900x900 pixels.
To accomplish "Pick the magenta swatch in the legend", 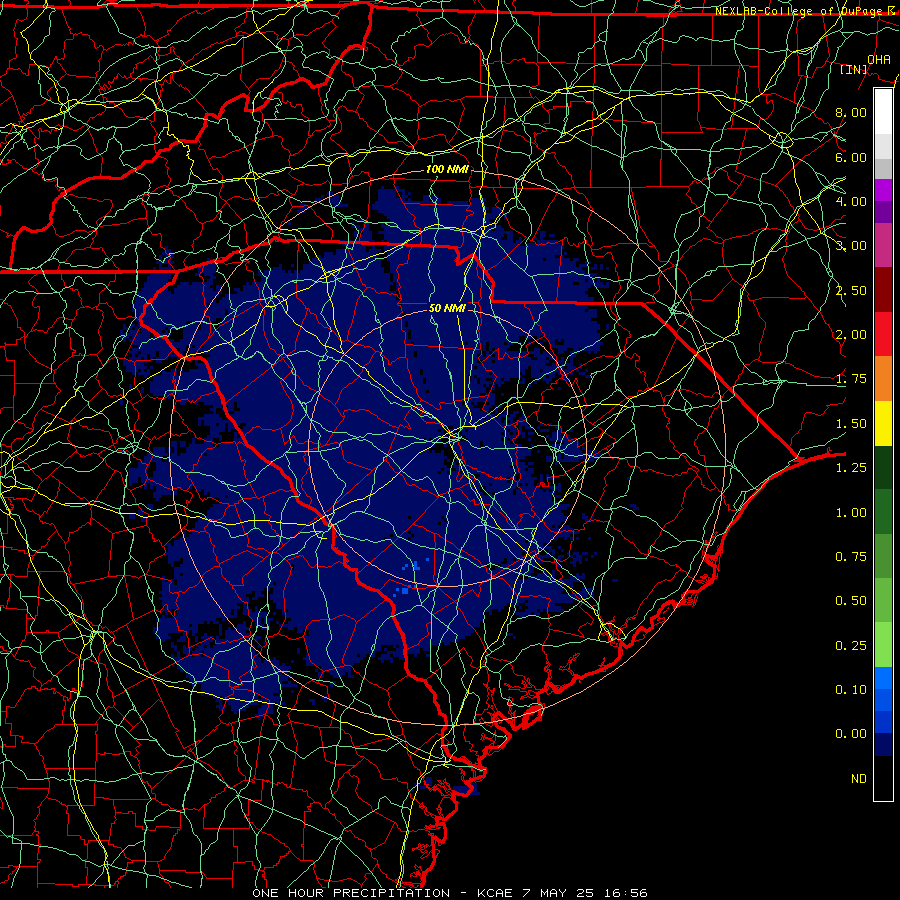I will pyautogui.click(x=883, y=190).
